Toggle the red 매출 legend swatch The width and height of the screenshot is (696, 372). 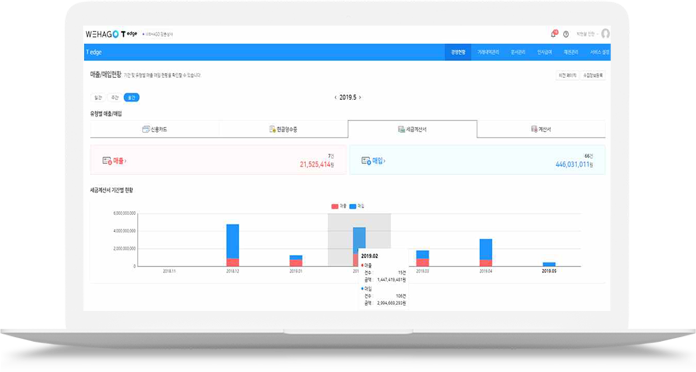tap(335, 206)
